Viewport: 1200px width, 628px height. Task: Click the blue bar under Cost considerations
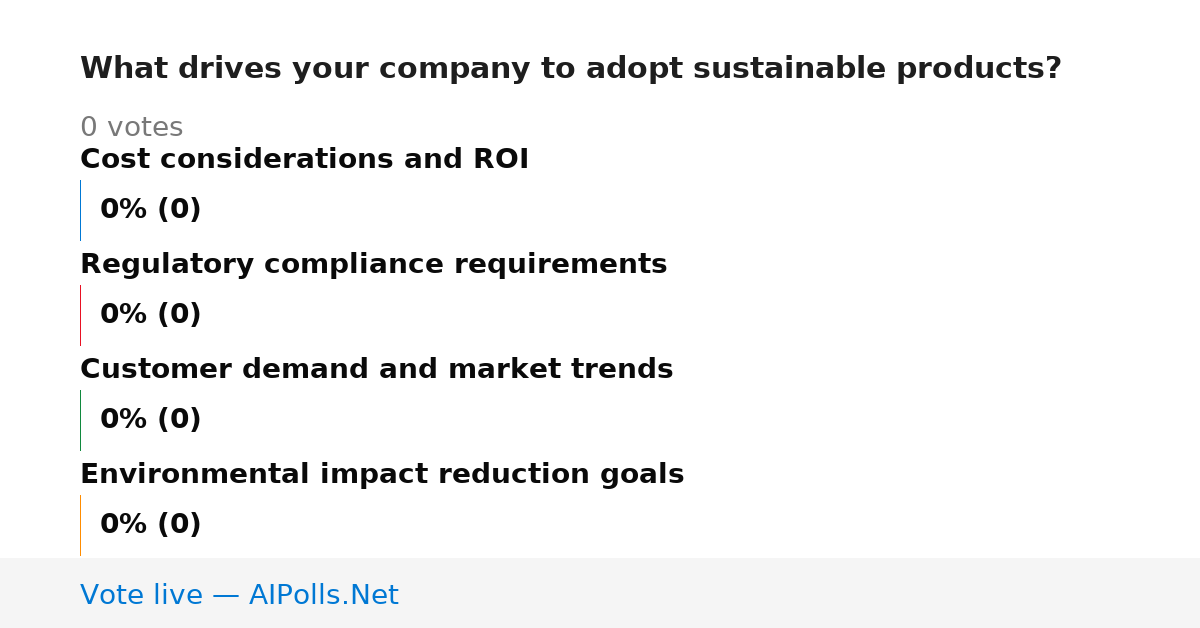pos(80,210)
